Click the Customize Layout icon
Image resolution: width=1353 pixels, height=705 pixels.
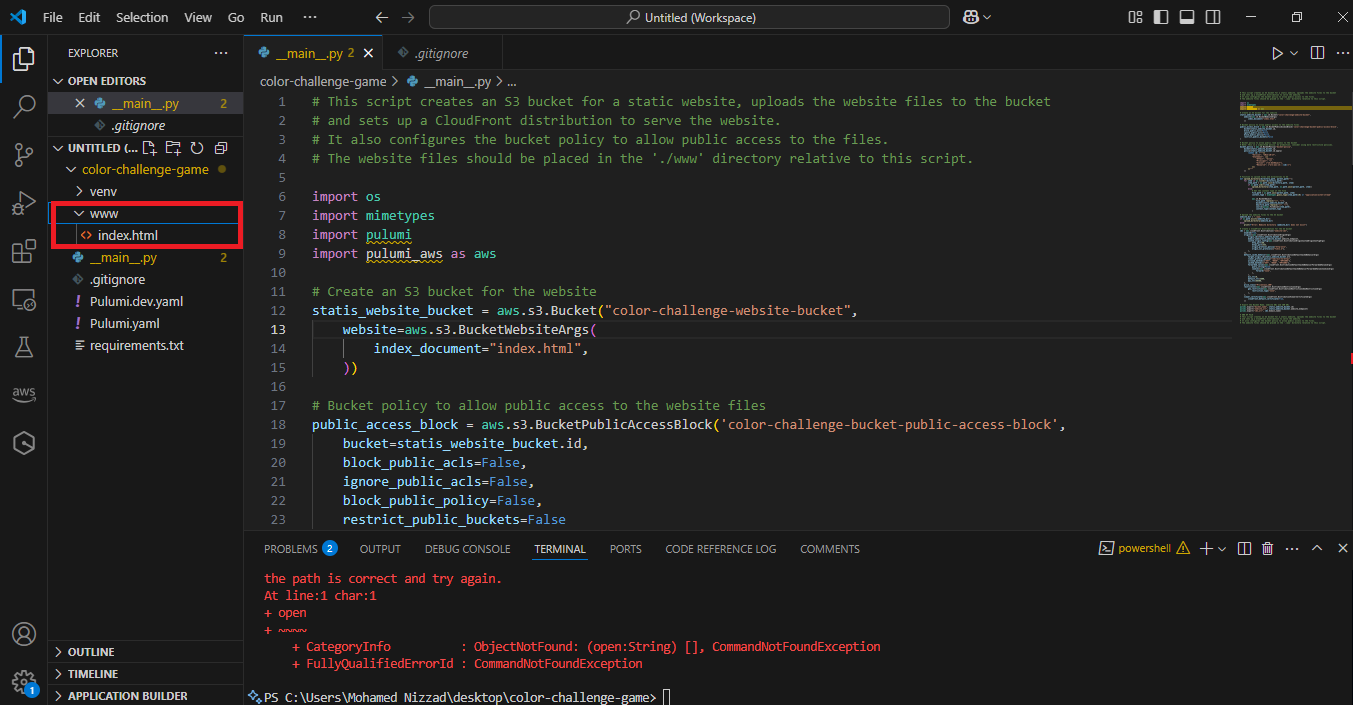pyautogui.click(x=1135, y=17)
